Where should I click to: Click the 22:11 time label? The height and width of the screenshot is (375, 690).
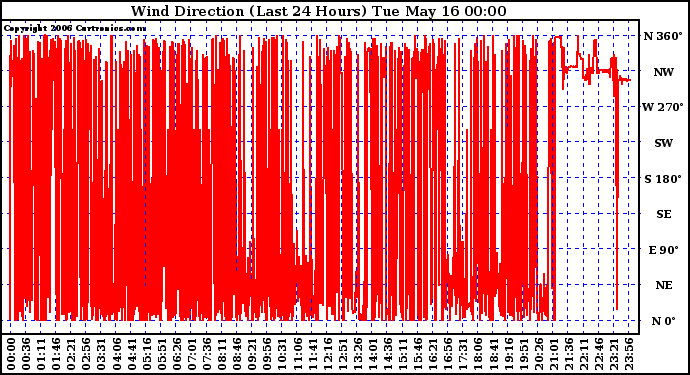click(x=584, y=354)
